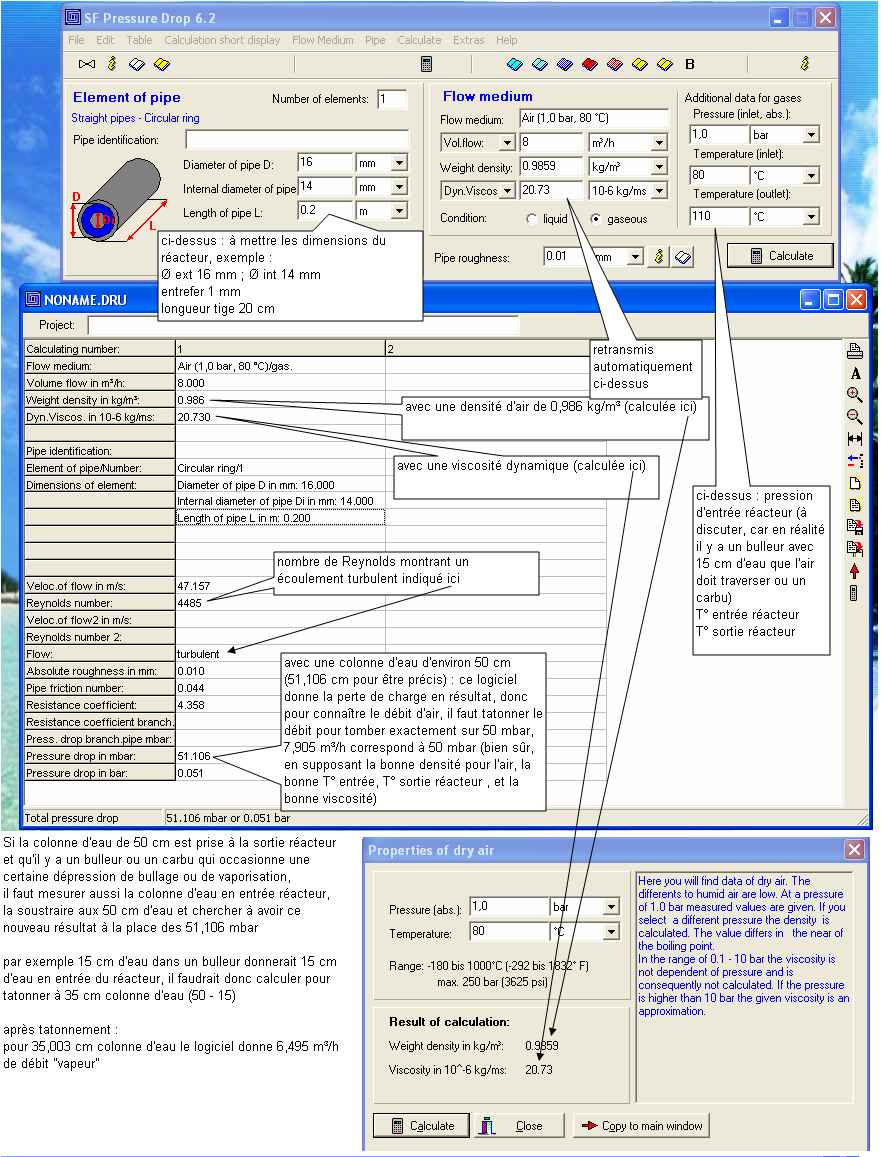Click the bold 'B' toolbar icon
This screenshot has height=1157, width=881.
click(690, 65)
